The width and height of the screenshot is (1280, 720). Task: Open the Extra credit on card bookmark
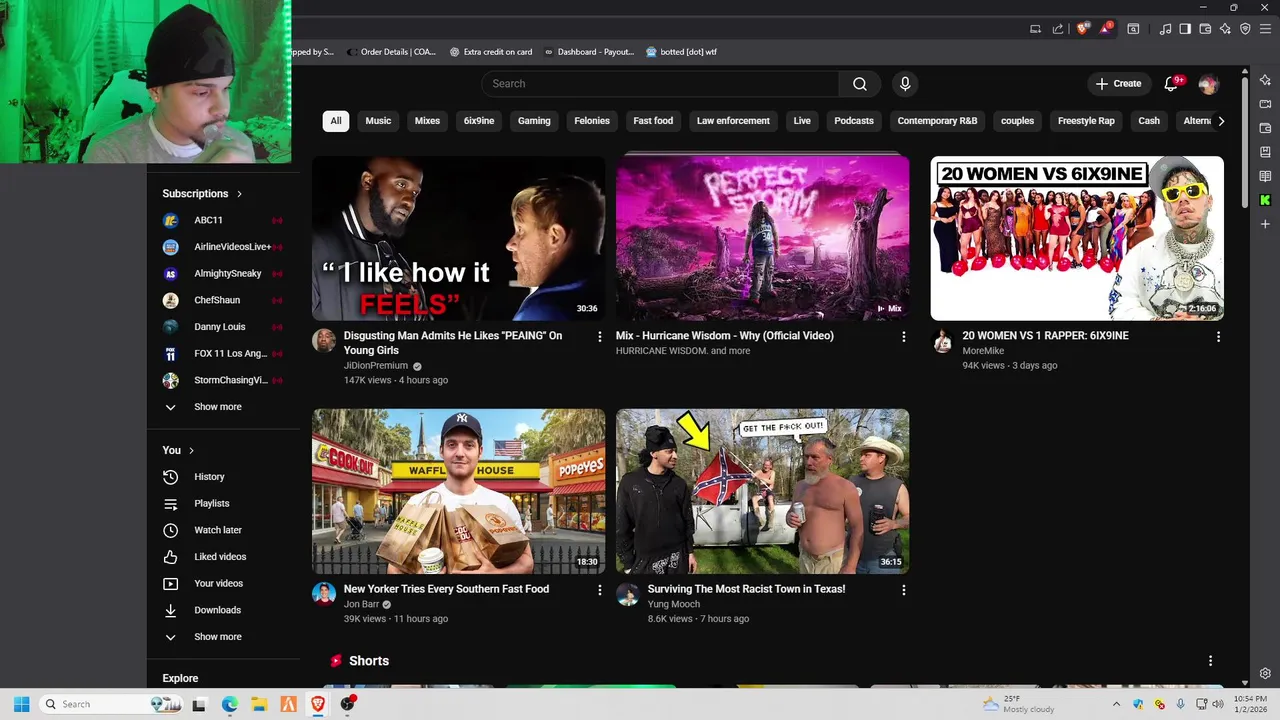point(491,52)
